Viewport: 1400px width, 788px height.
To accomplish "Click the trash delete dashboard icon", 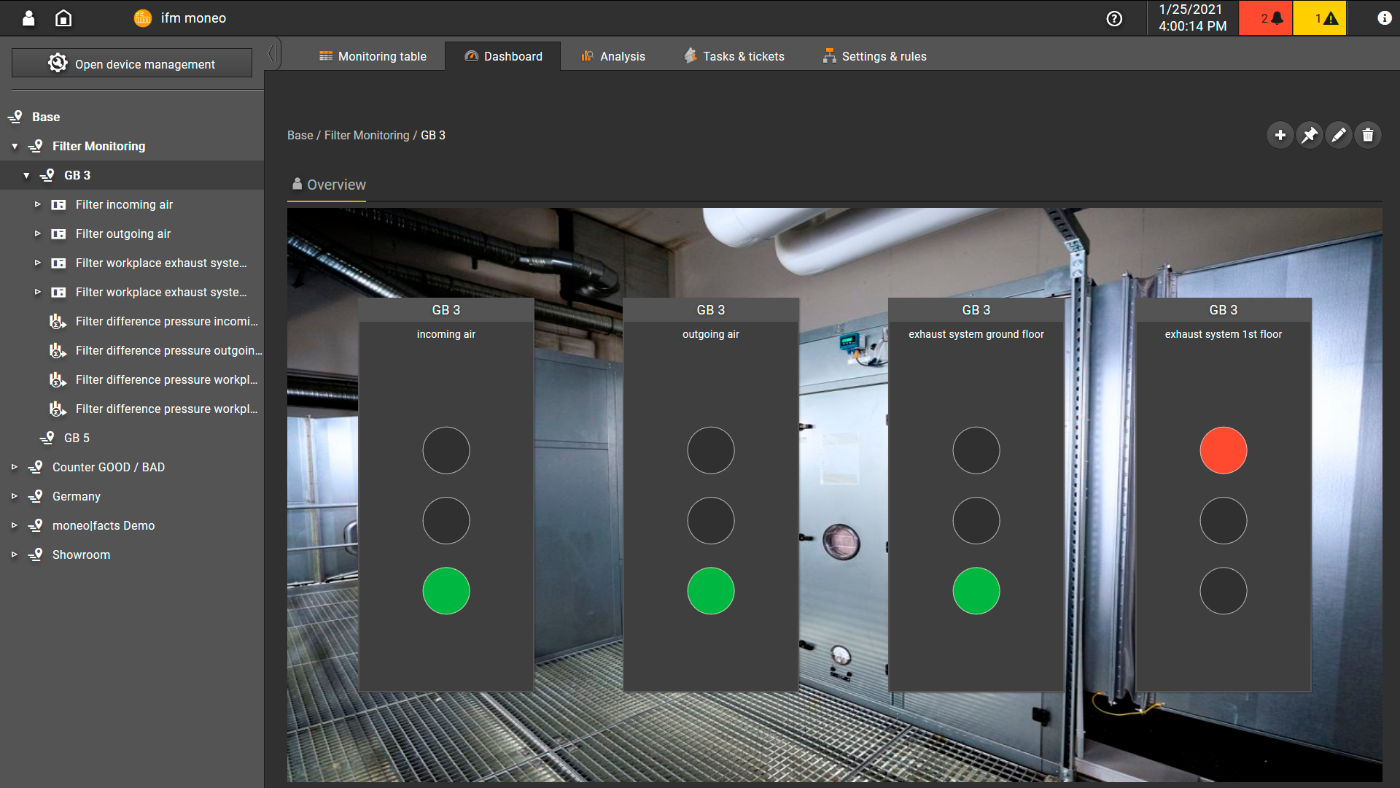I will [x=1367, y=134].
